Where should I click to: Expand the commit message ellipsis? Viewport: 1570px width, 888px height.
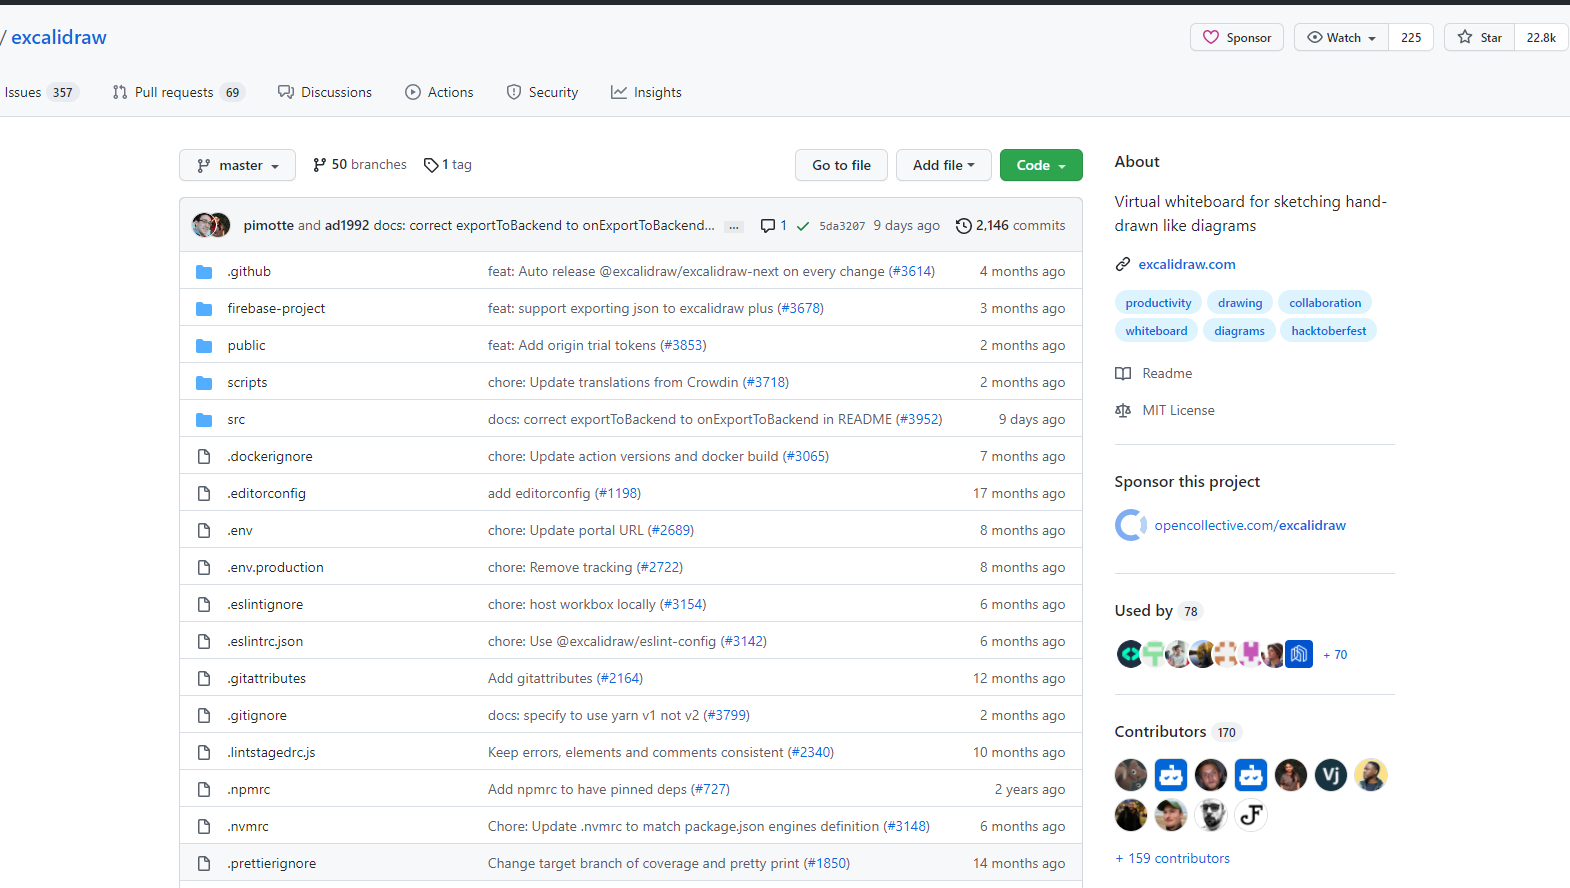point(734,227)
